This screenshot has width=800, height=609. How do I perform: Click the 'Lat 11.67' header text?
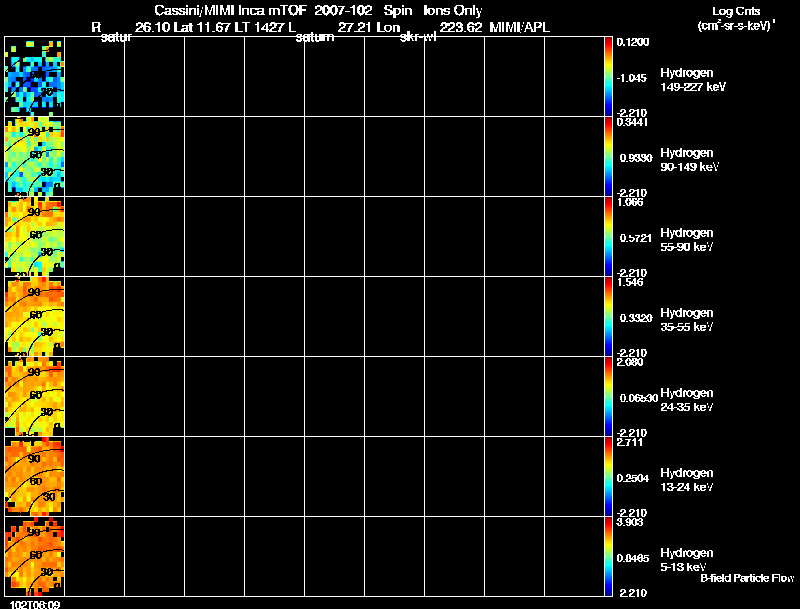[x=203, y=28]
